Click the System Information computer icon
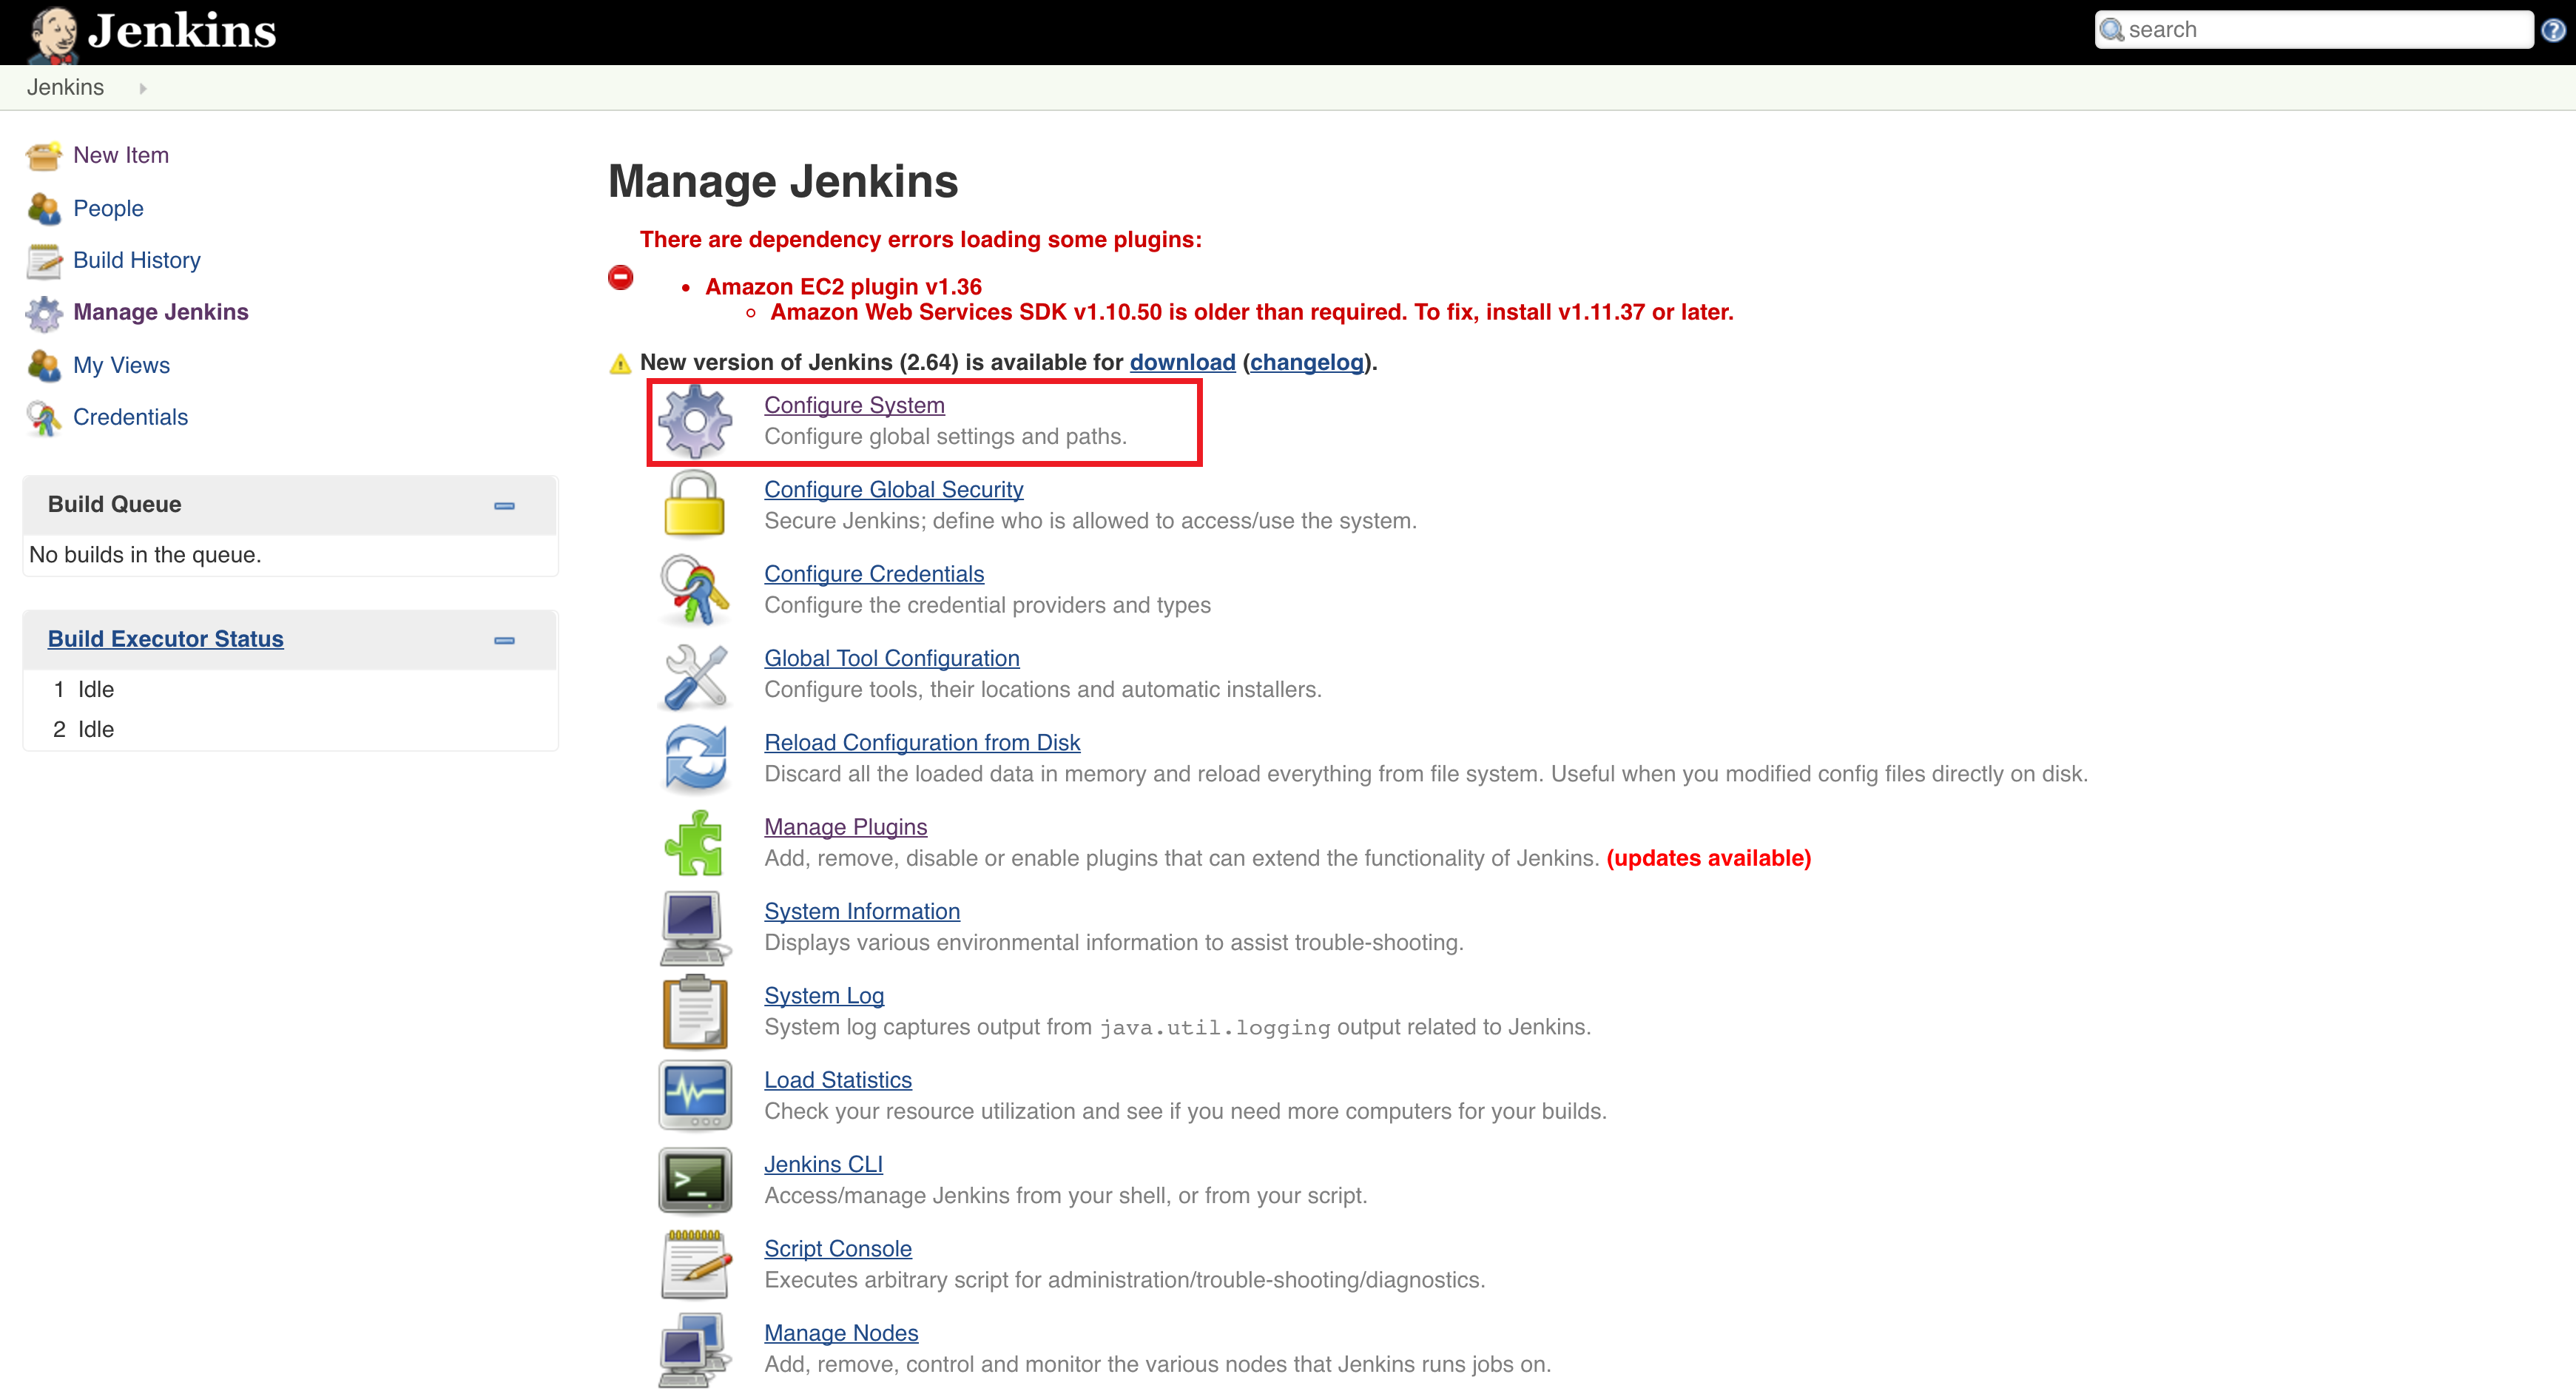The image size is (2576, 1394). (695, 927)
